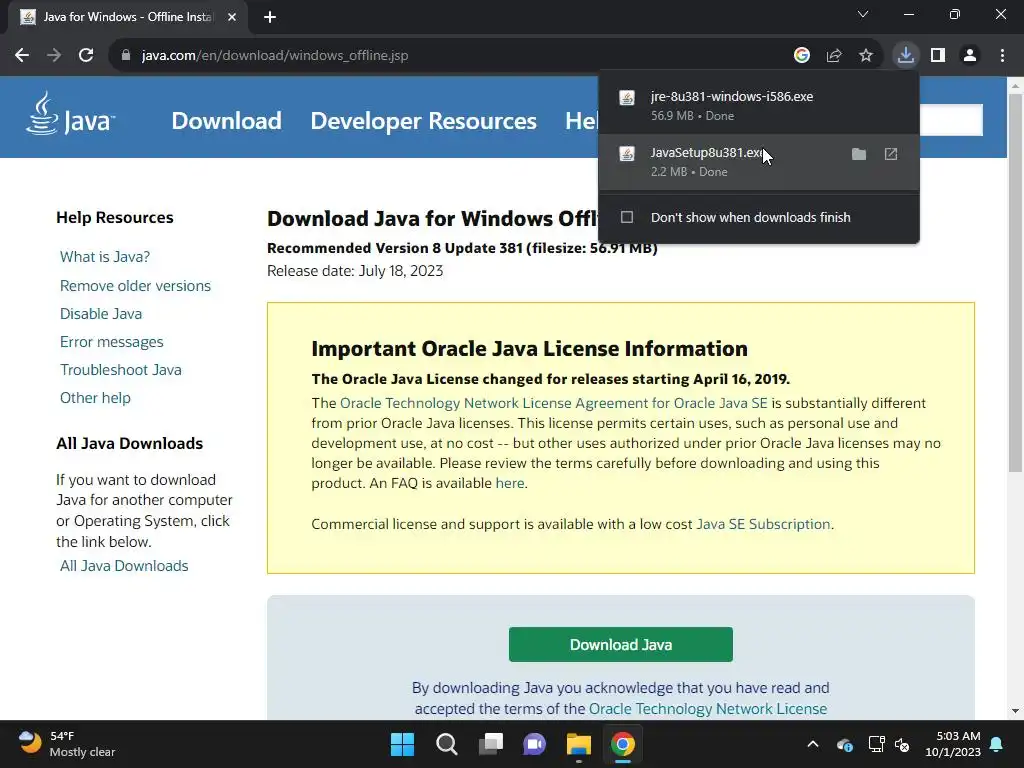Open the network display tray icon
Viewport: 1024px width, 768px height.
tap(876, 744)
